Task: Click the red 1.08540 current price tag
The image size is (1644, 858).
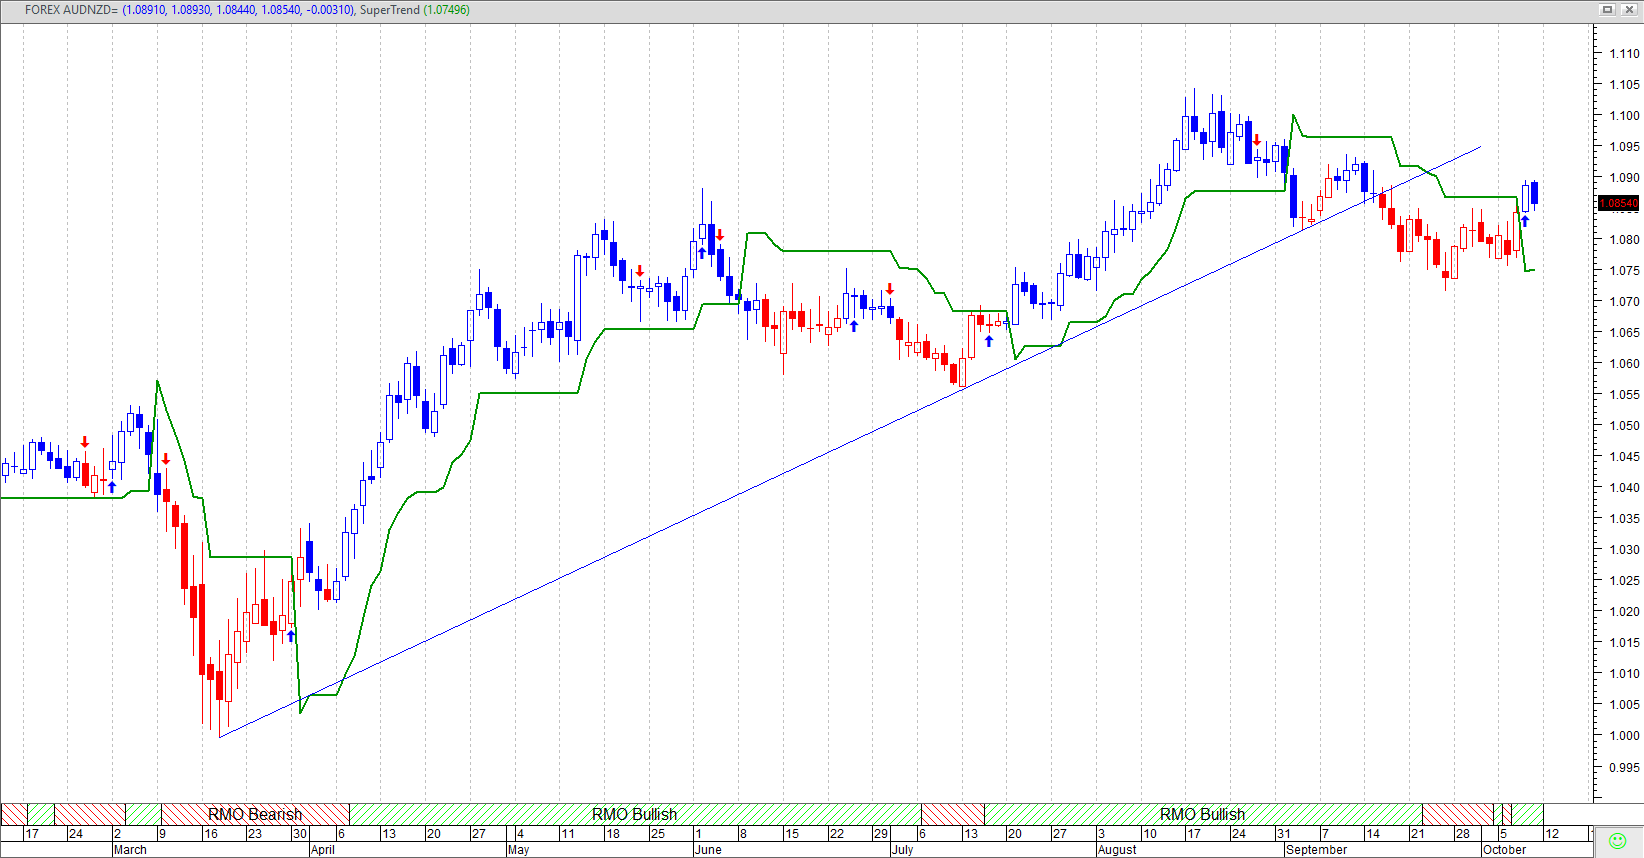Action: 1619,203
